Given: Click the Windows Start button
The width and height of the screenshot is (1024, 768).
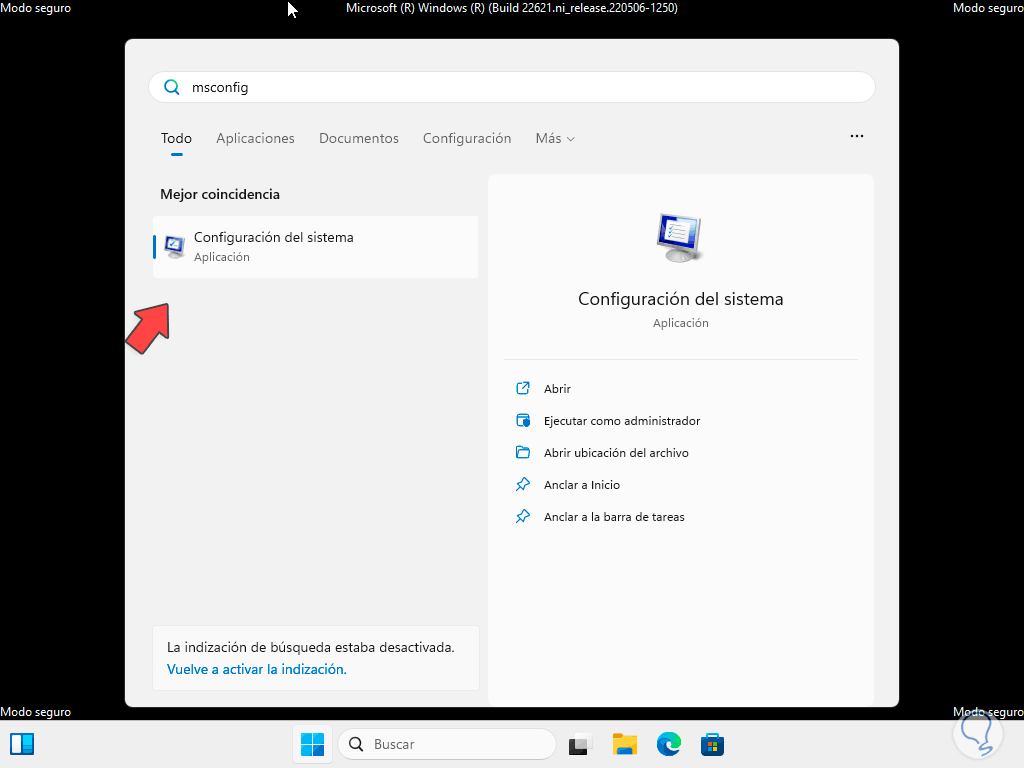Looking at the screenshot, I should coord(313,744).
